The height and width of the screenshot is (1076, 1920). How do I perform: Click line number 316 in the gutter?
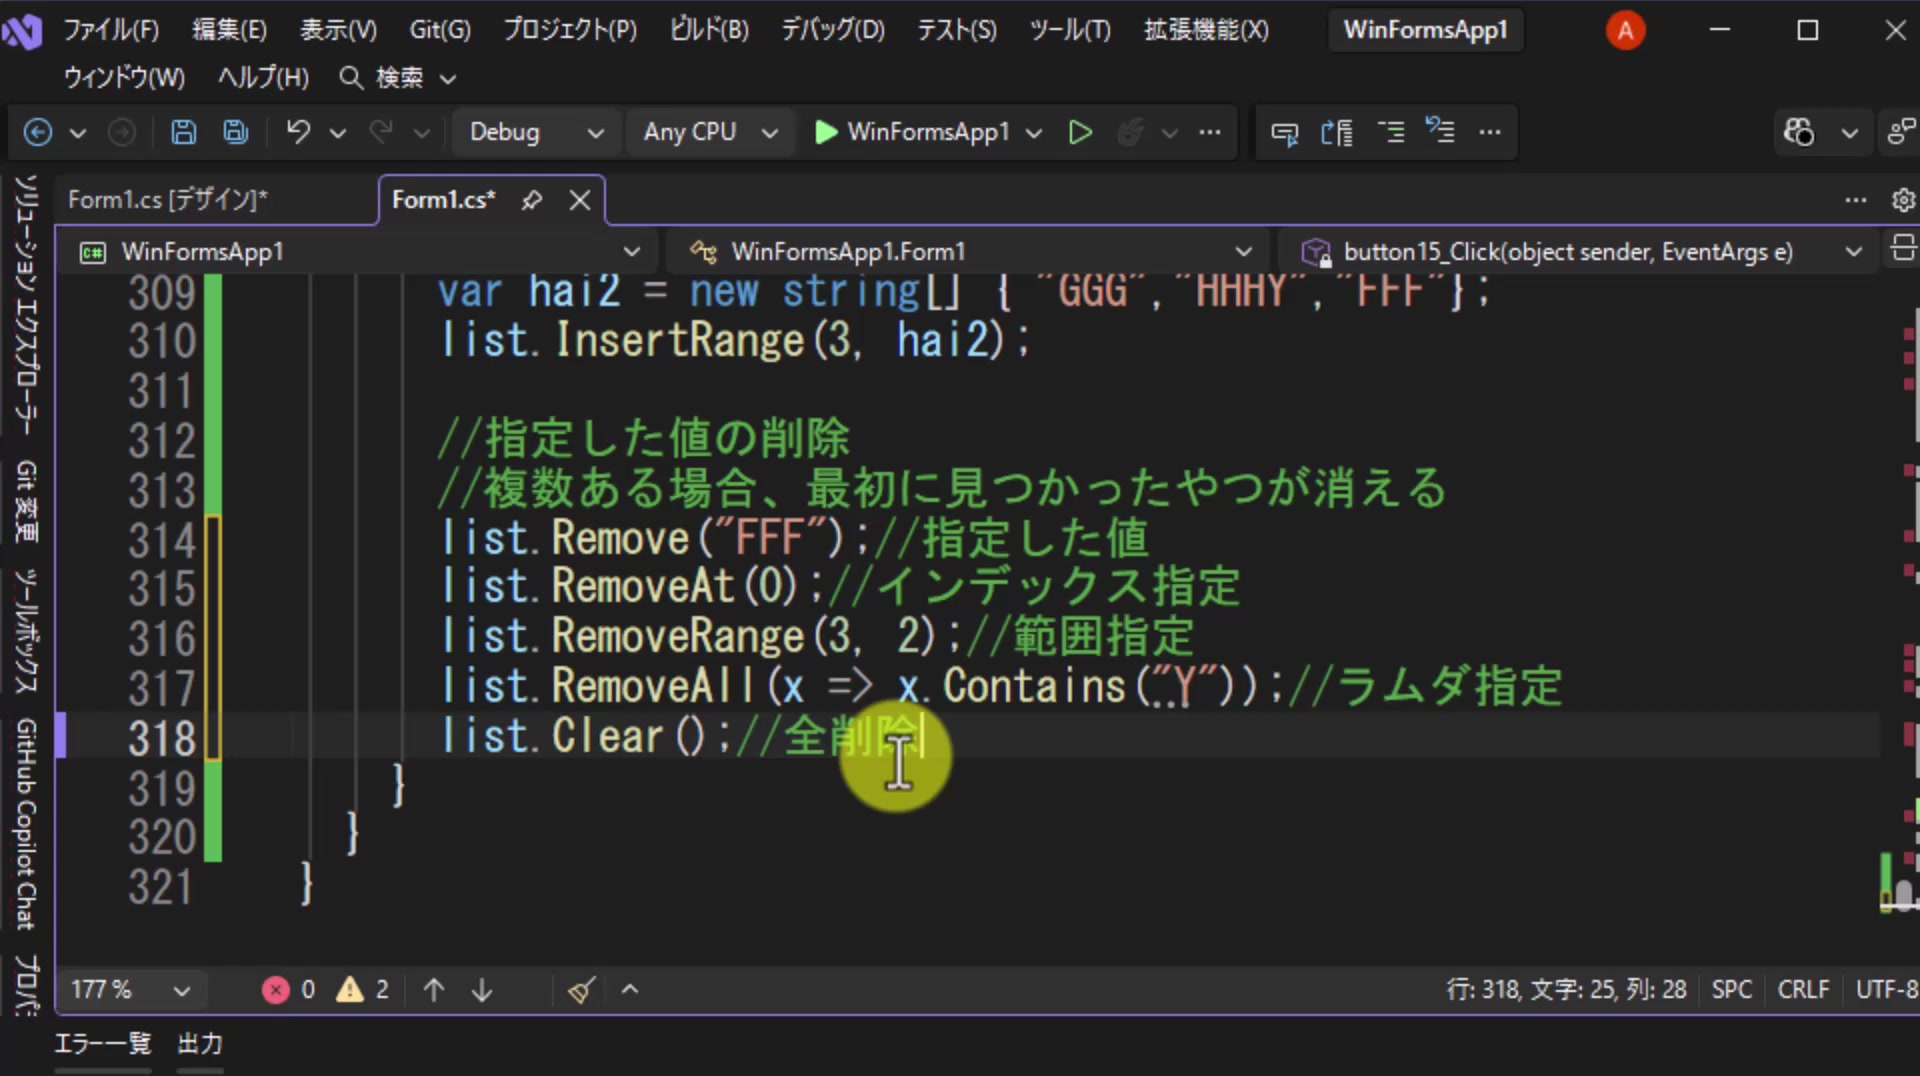click(162, 638)
